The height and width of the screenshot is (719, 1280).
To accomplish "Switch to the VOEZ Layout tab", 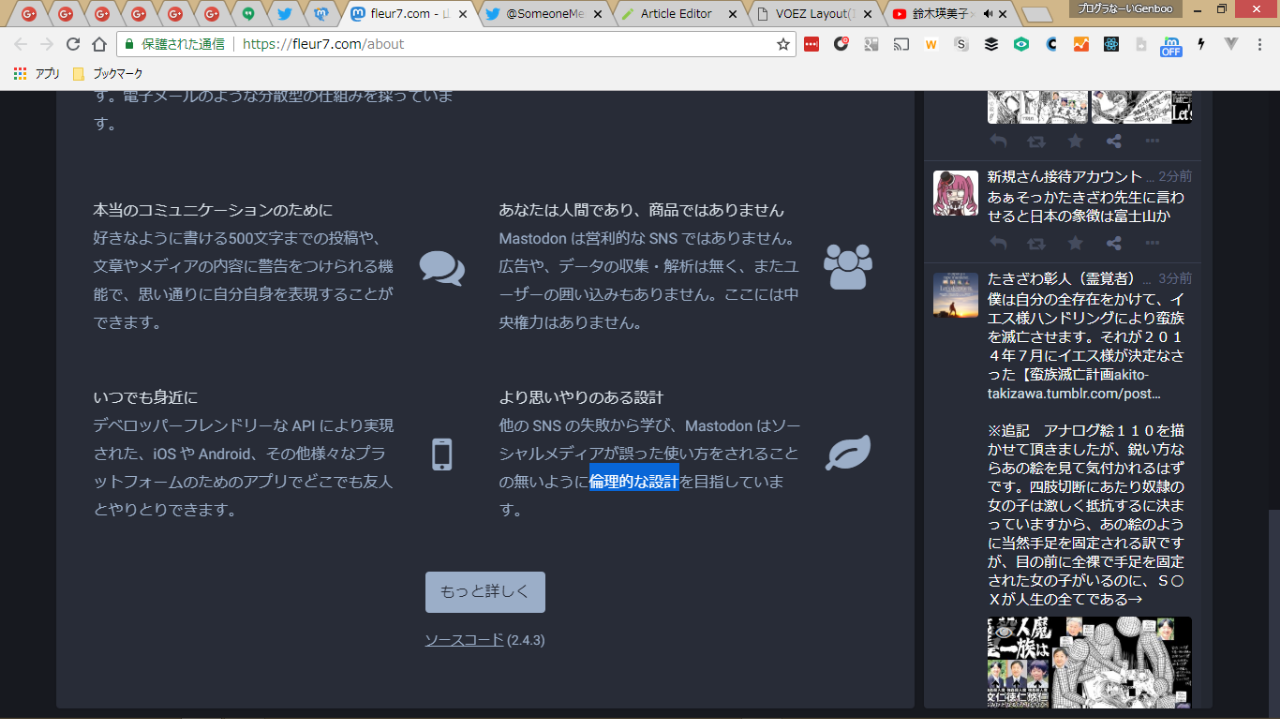I will tap(813, 14).
